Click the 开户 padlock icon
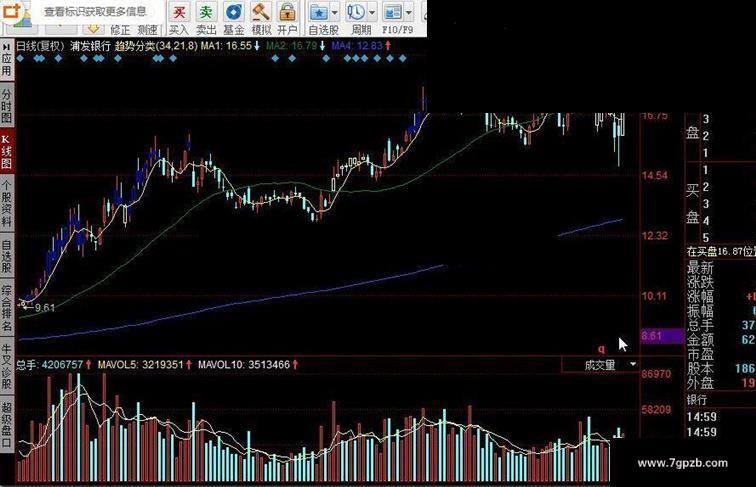Screen dimensions: 756x487 (x=287, y=12)
